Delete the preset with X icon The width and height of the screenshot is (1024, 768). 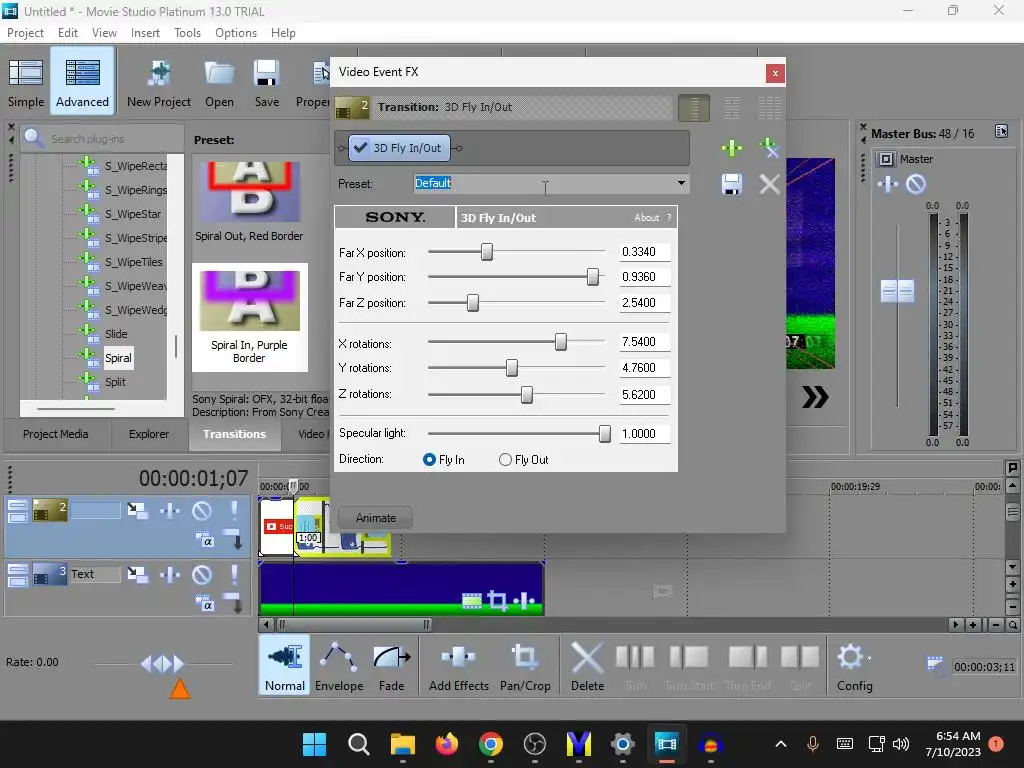click(x=769, y=184)
